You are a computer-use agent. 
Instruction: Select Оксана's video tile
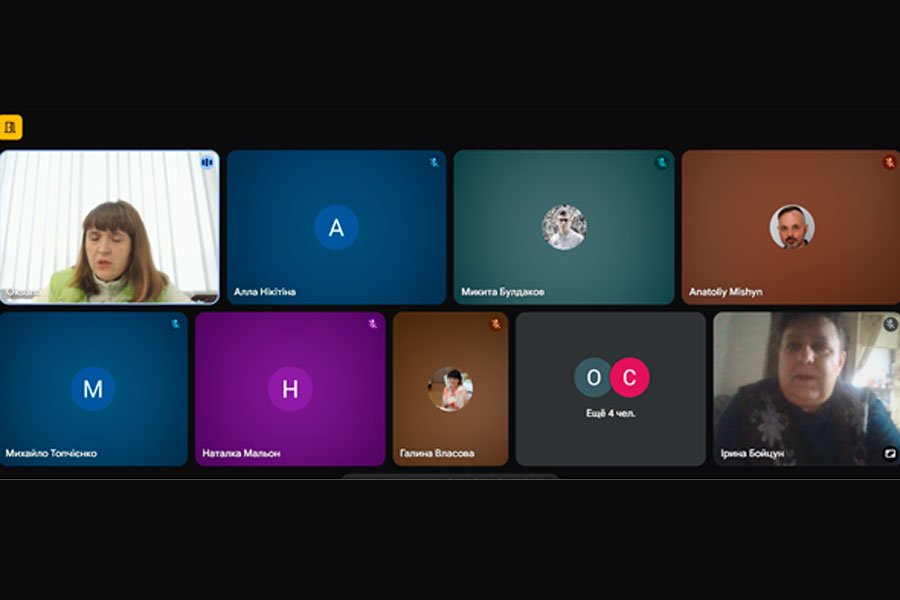pyautogui.click(x=109, y=227)
